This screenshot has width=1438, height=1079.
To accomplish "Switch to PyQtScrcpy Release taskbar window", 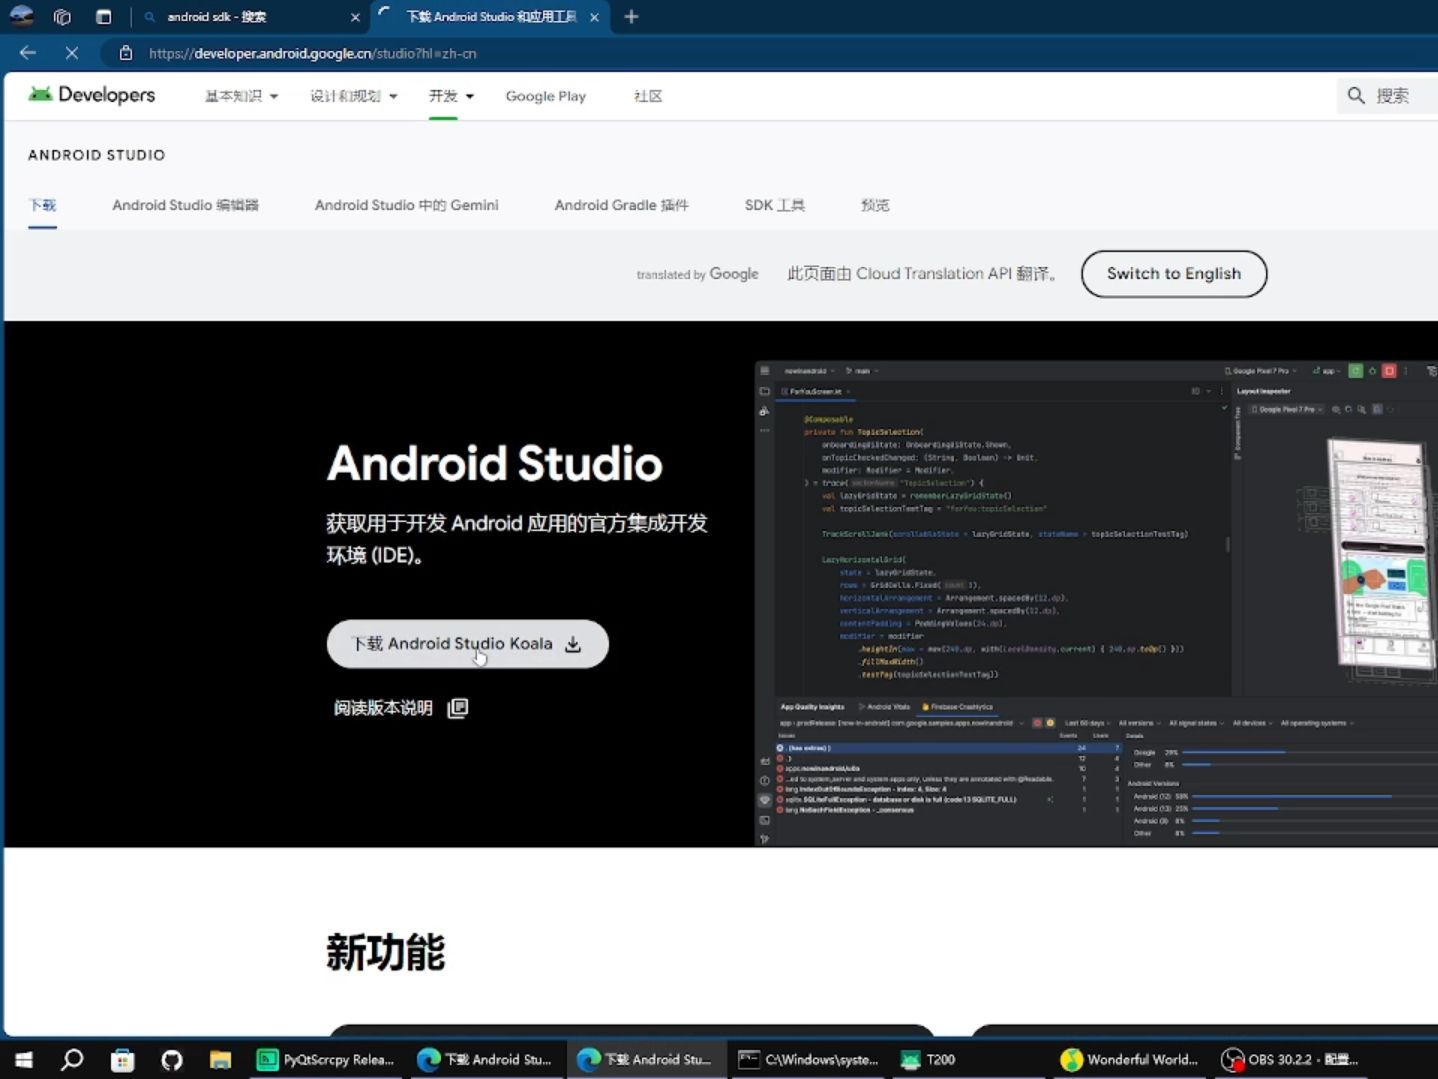I will [326, 1060].
